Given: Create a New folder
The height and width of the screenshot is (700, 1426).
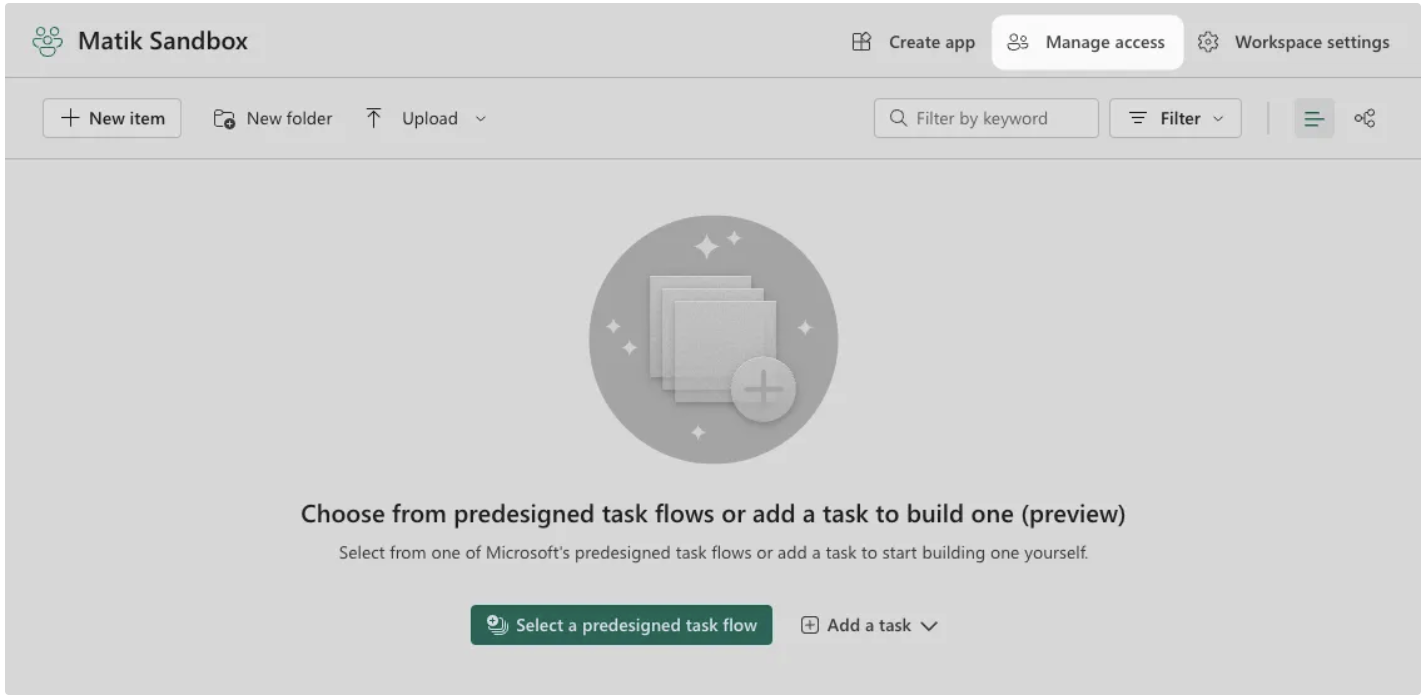Looking at the screenshot, I should coord(273,118).
